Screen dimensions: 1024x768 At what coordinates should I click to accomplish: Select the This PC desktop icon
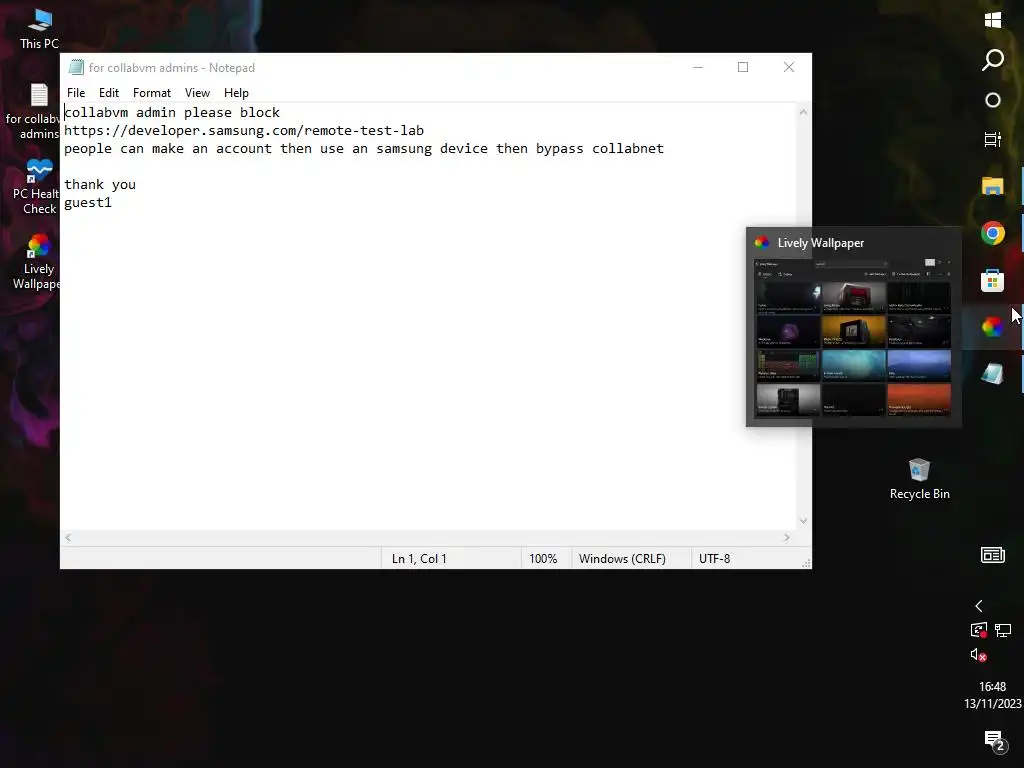39,29
